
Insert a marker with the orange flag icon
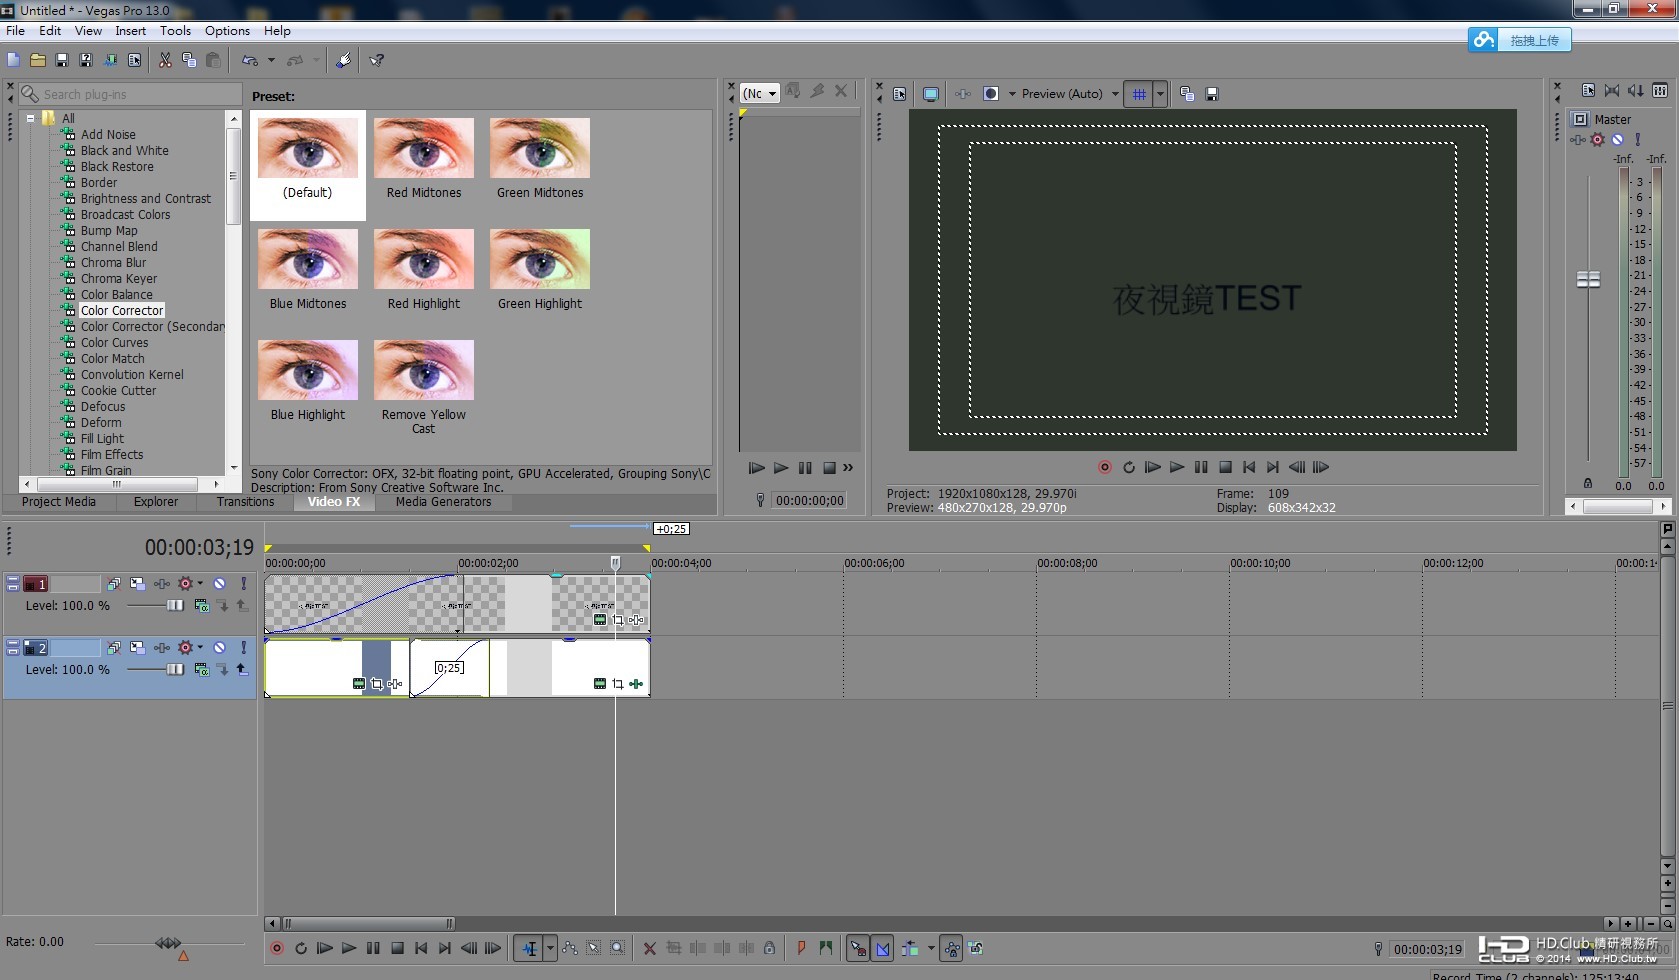coord(801,948)
